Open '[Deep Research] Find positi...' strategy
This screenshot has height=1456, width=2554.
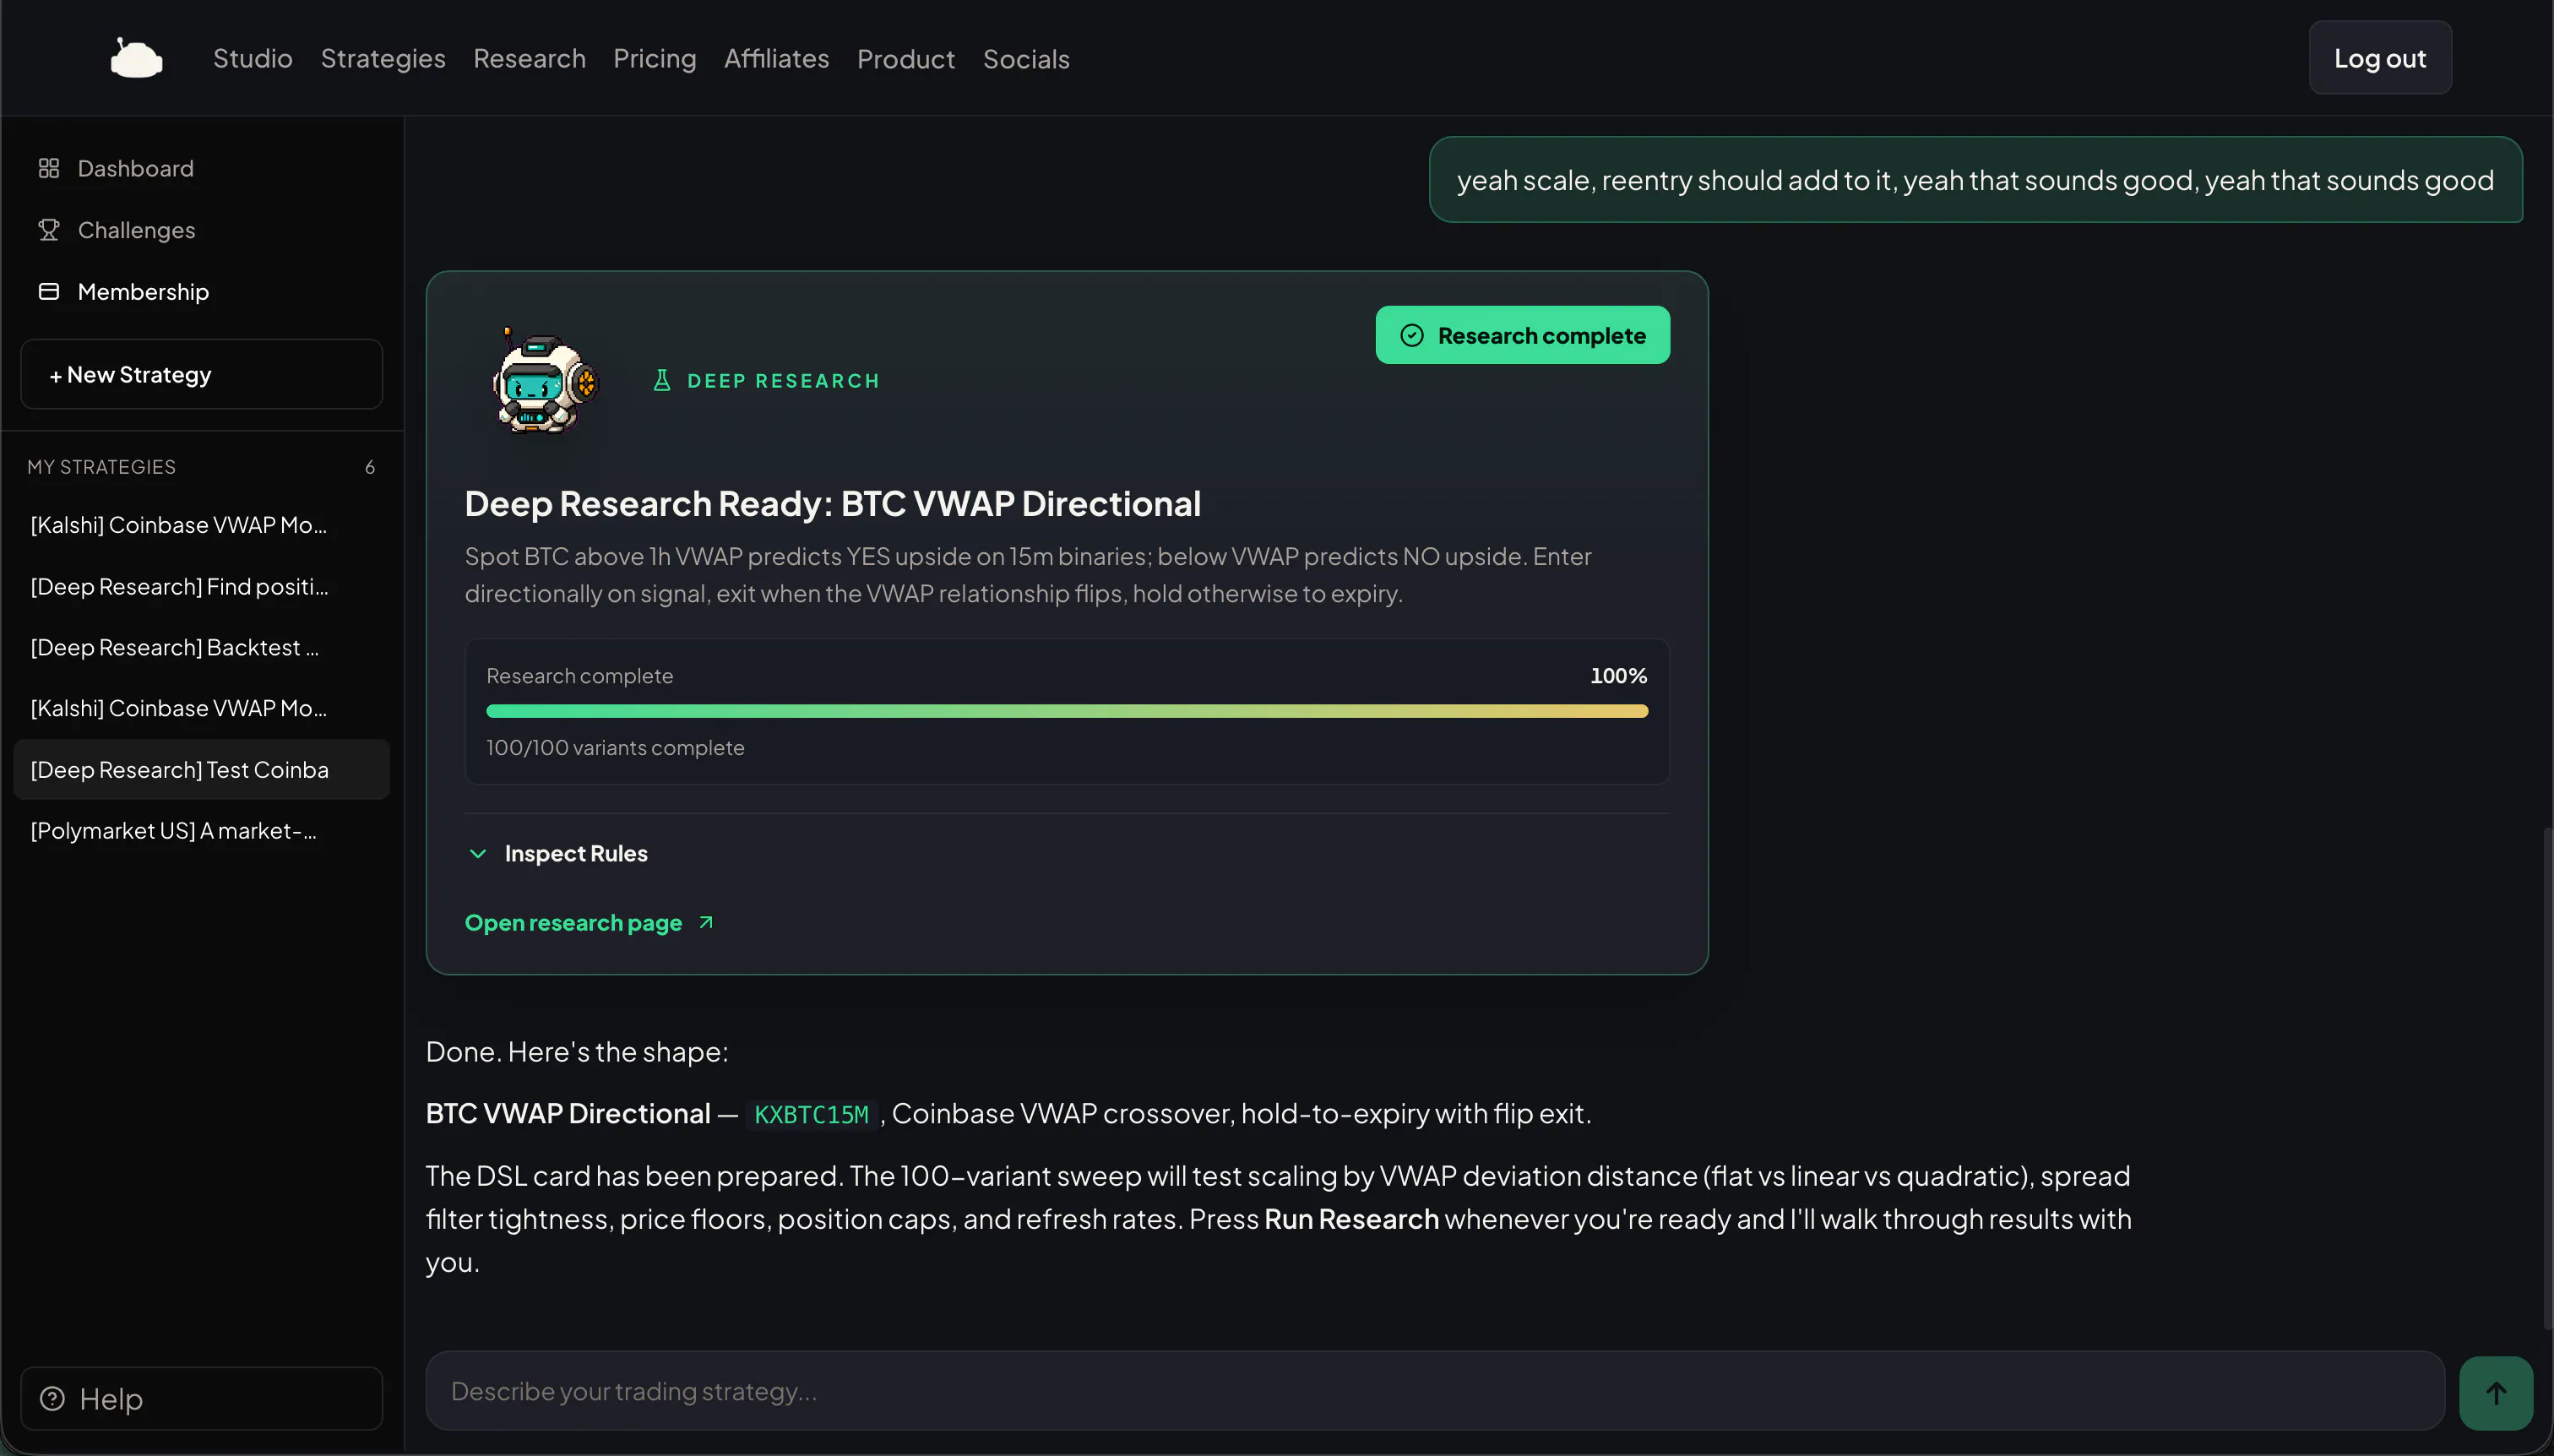coord(201,586)
